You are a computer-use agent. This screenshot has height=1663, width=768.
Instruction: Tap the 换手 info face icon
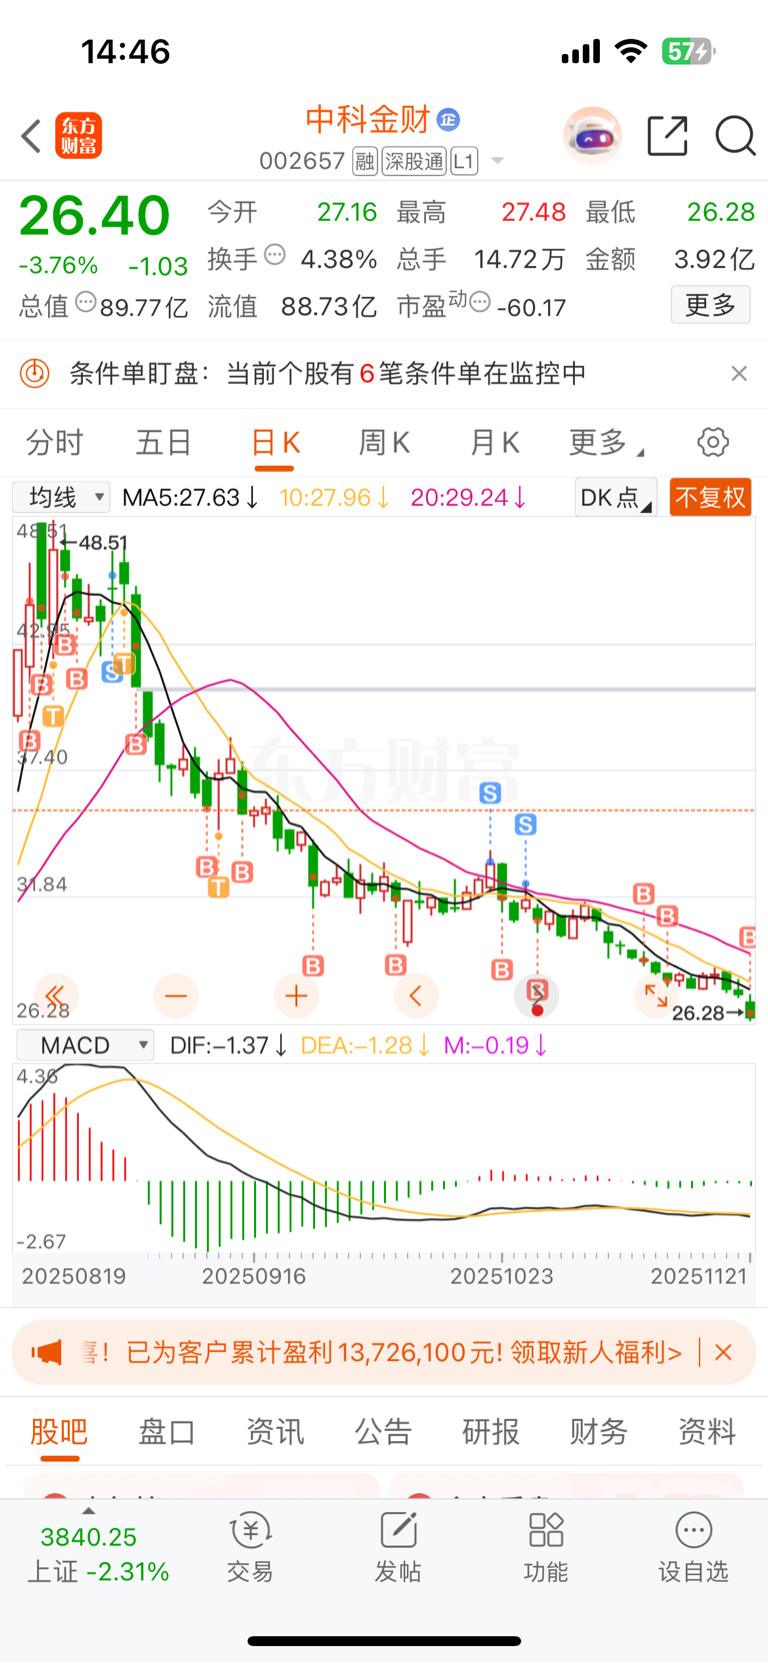tap(275, 255)
